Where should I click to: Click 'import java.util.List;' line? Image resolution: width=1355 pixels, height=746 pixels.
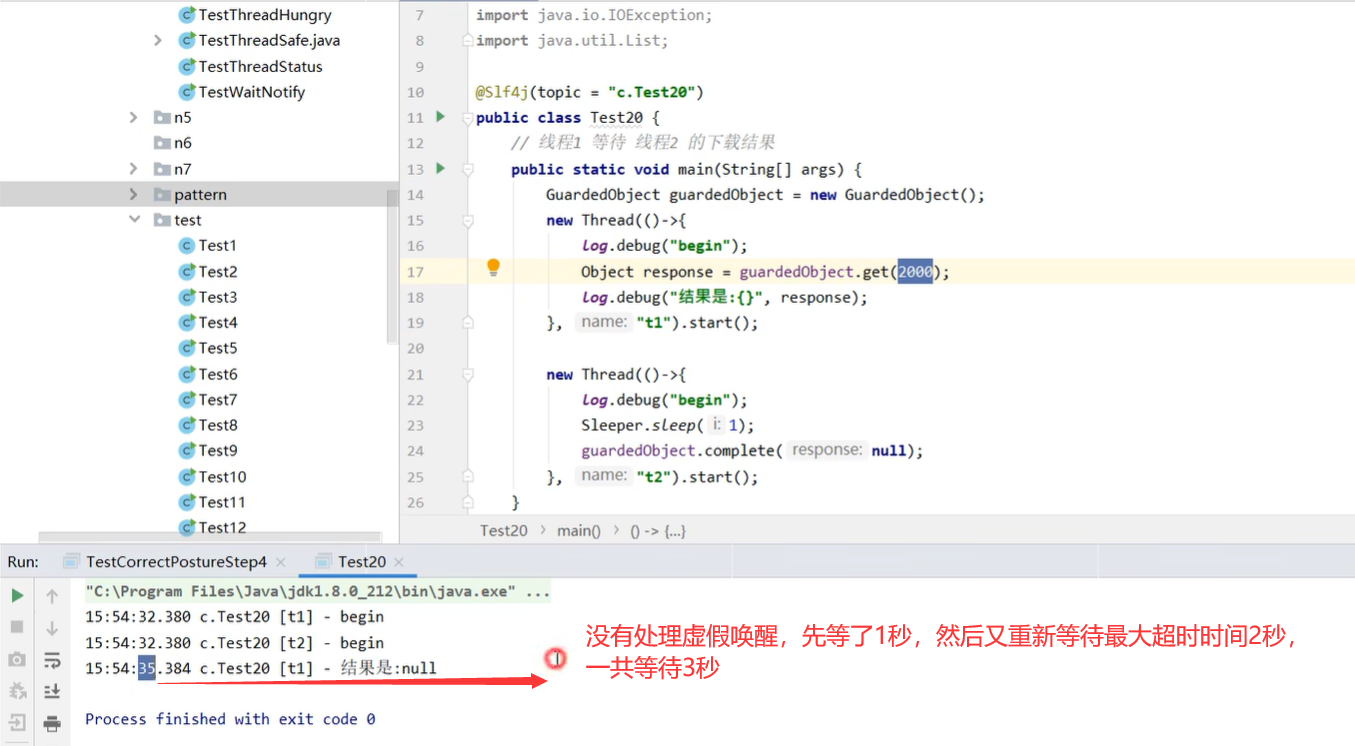572,40
